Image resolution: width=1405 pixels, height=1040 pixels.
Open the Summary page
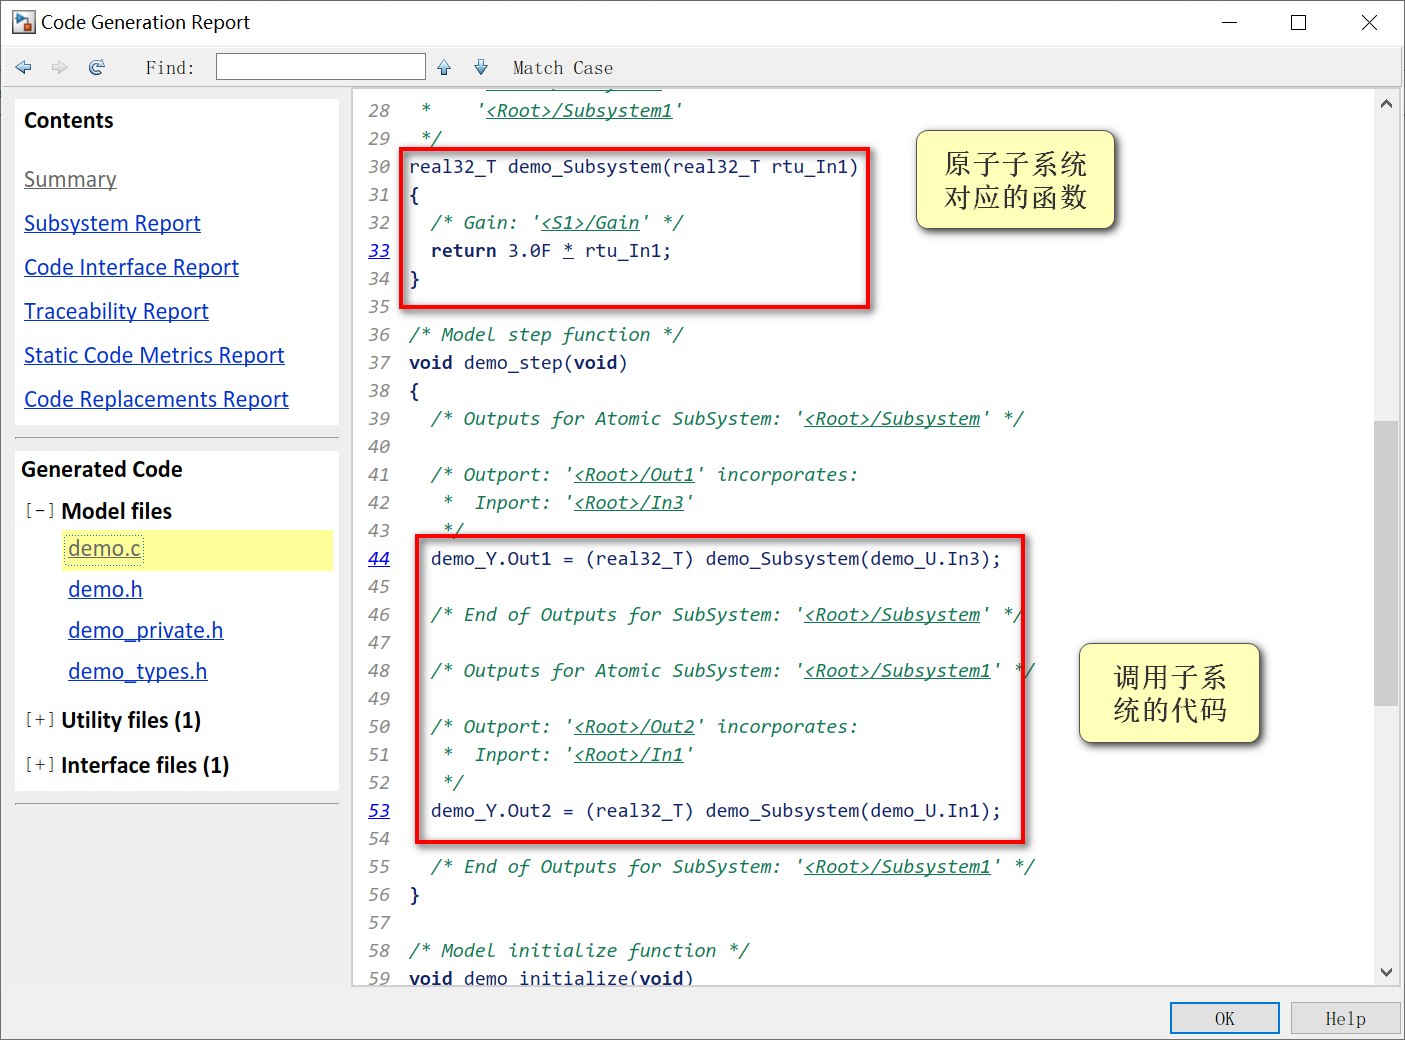pos(70,180)
